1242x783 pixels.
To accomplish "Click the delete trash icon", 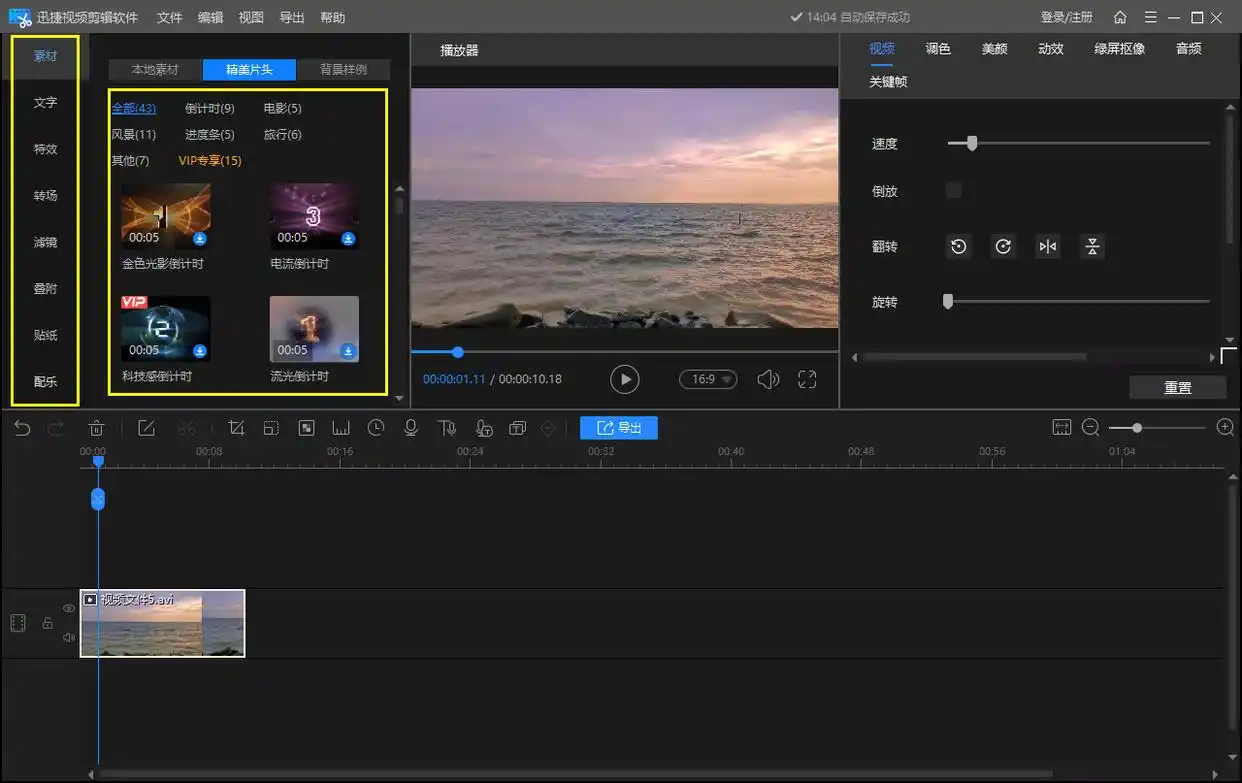I will (x=96, y=428).
